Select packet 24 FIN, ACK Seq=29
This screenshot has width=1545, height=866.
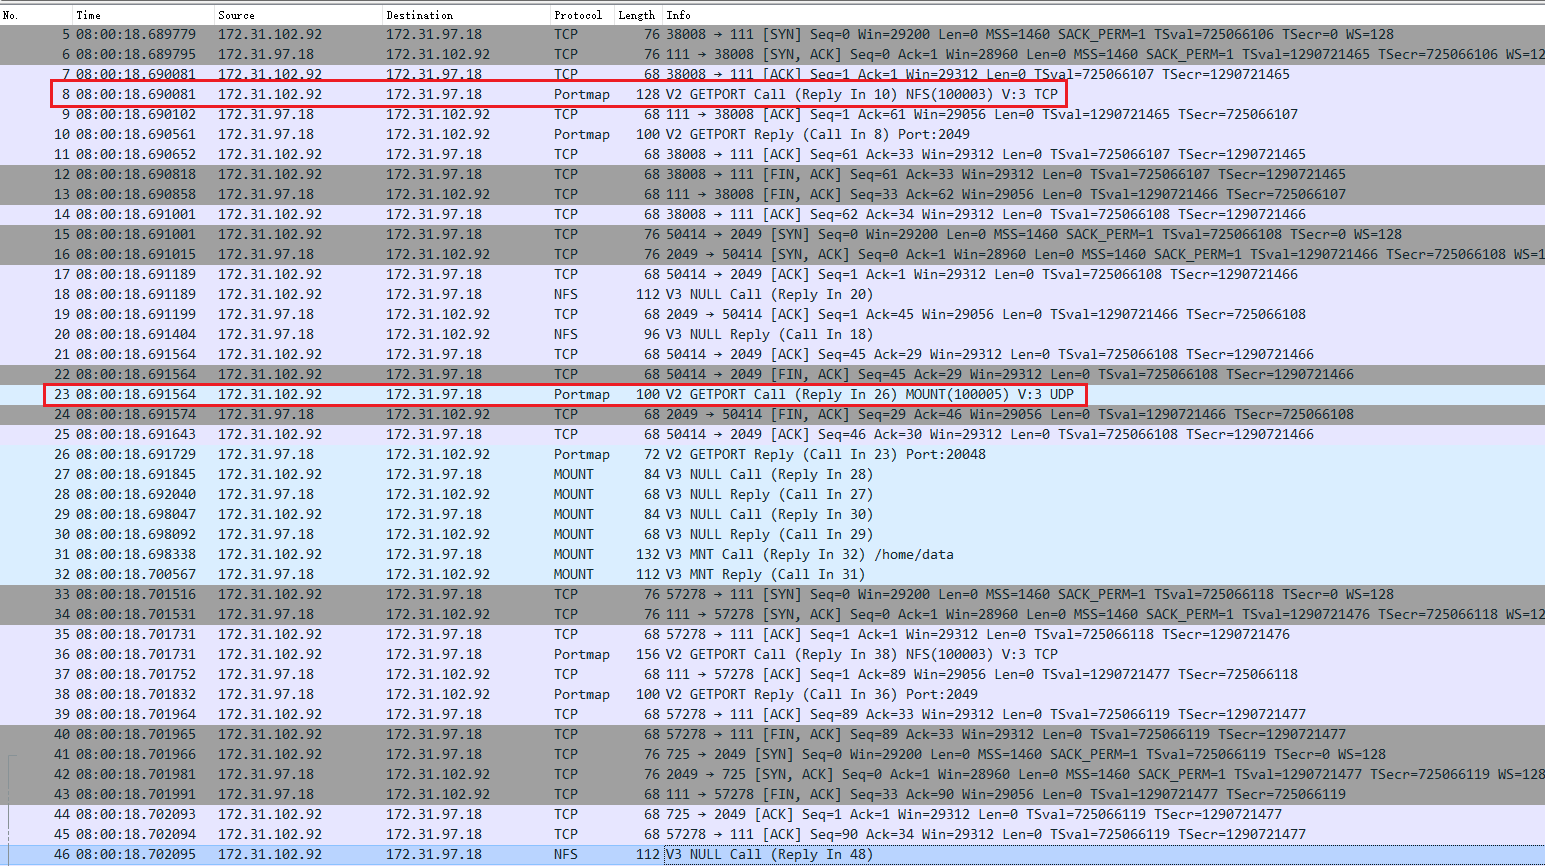coord(772,414)
